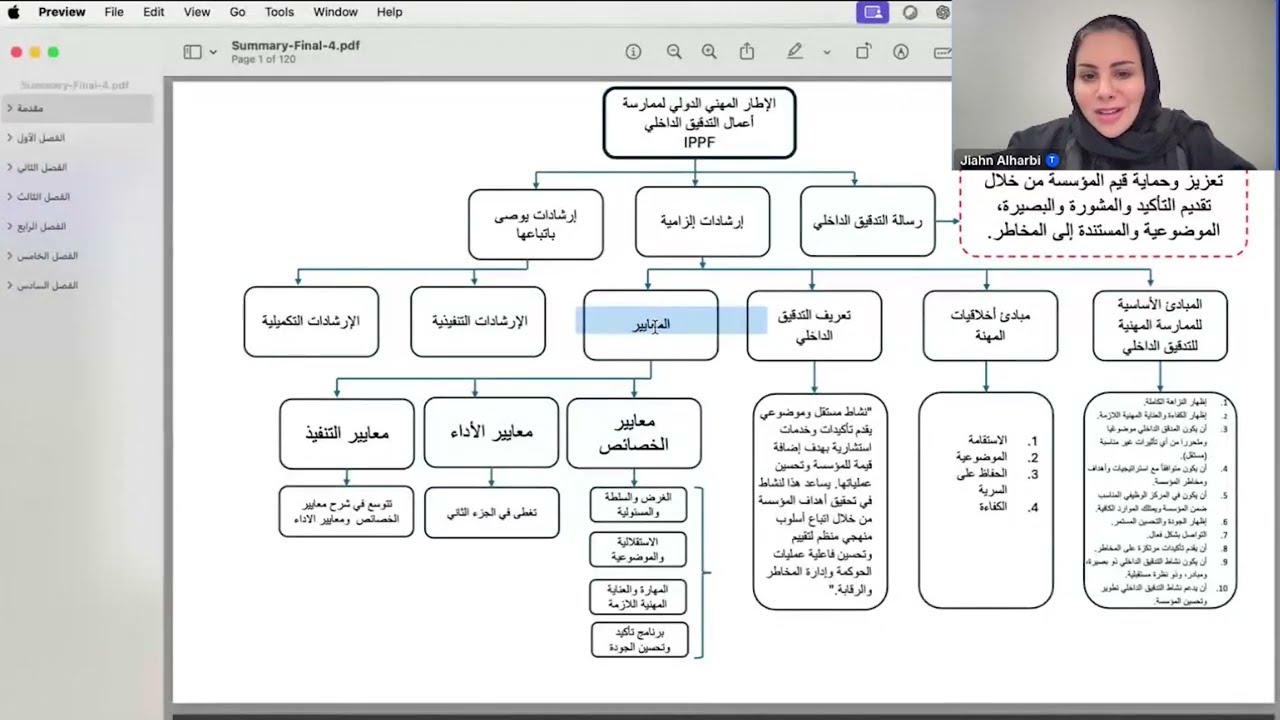Expand الفصل الأول chapter chevron
Image resolution: width=1280 pixels, height=720 pixels.
(x=9, y=138)
